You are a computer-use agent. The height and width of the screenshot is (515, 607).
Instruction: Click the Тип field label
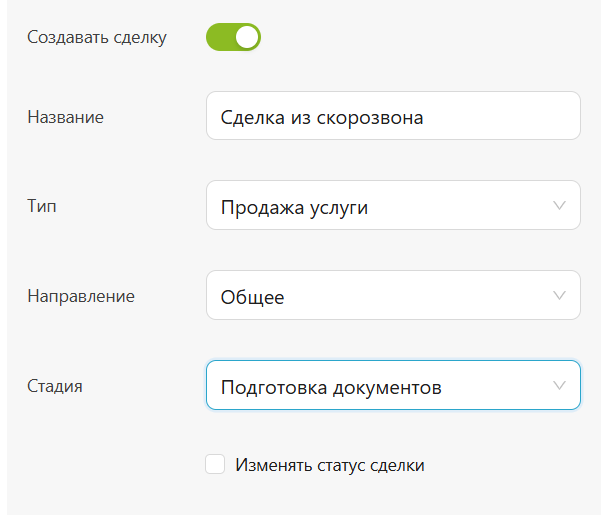tap(41, 206)
